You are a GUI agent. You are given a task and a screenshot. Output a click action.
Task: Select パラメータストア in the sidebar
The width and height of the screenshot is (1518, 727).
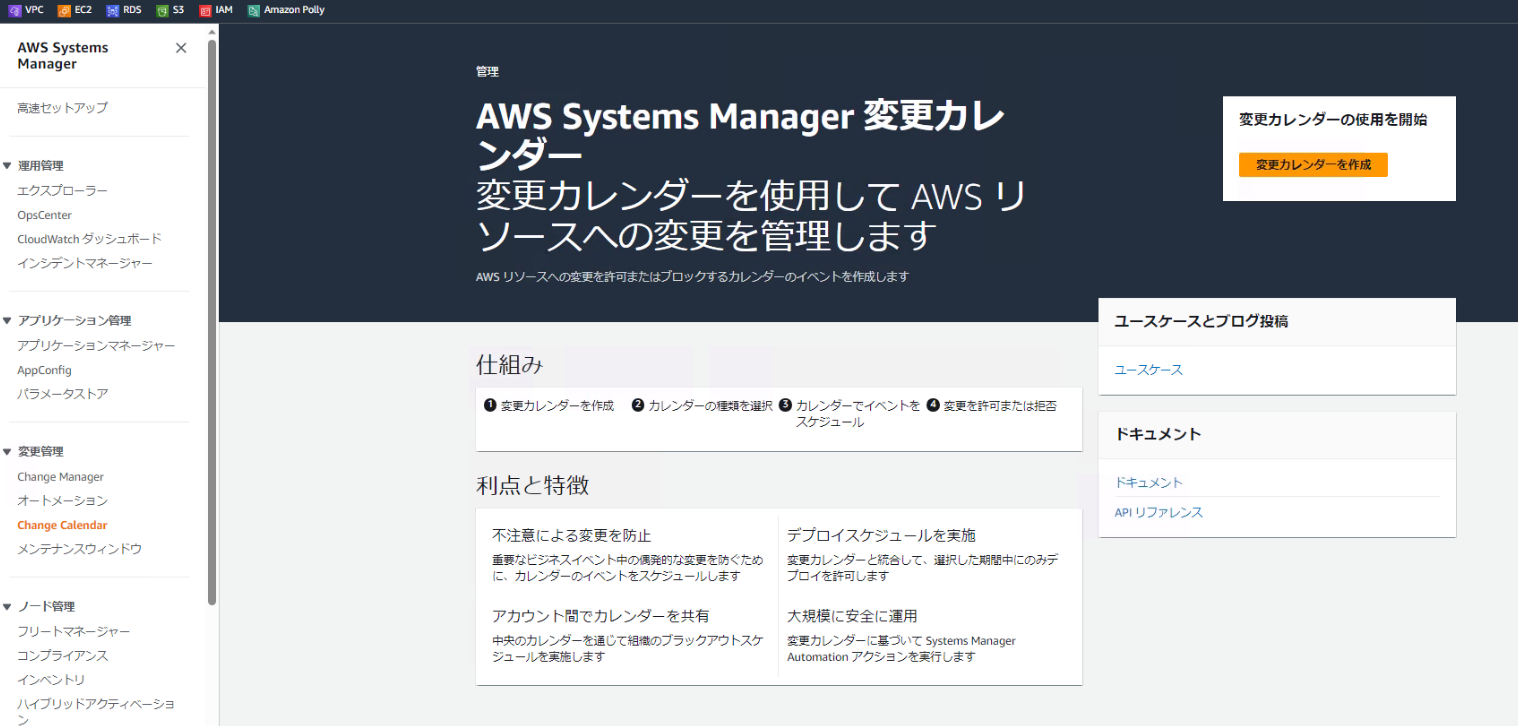(62, 394)
